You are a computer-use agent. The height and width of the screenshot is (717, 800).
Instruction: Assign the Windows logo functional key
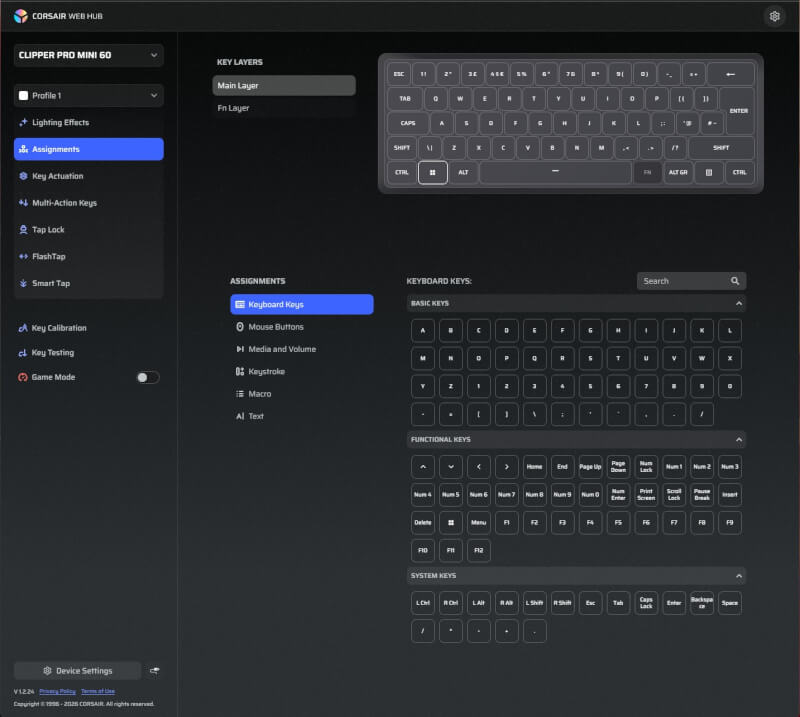(x=451, y=523)
